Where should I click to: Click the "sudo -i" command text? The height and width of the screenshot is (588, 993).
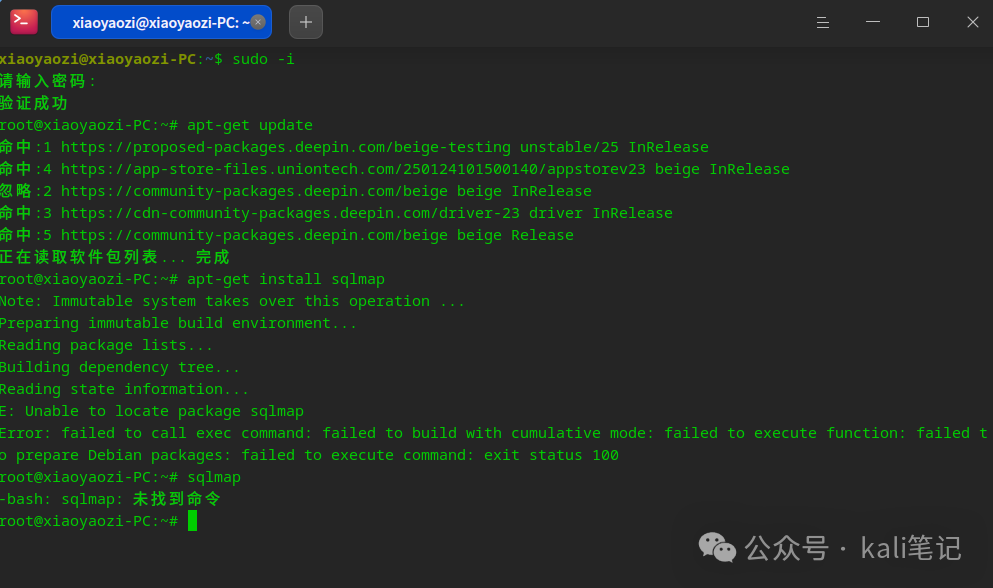(263, 59)
